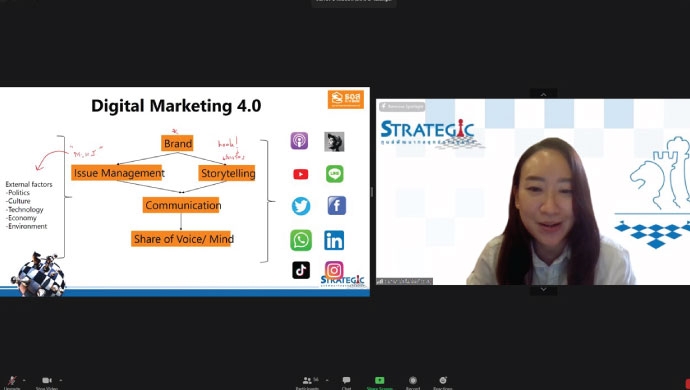Select the divider between slide and video

point(372,191)
